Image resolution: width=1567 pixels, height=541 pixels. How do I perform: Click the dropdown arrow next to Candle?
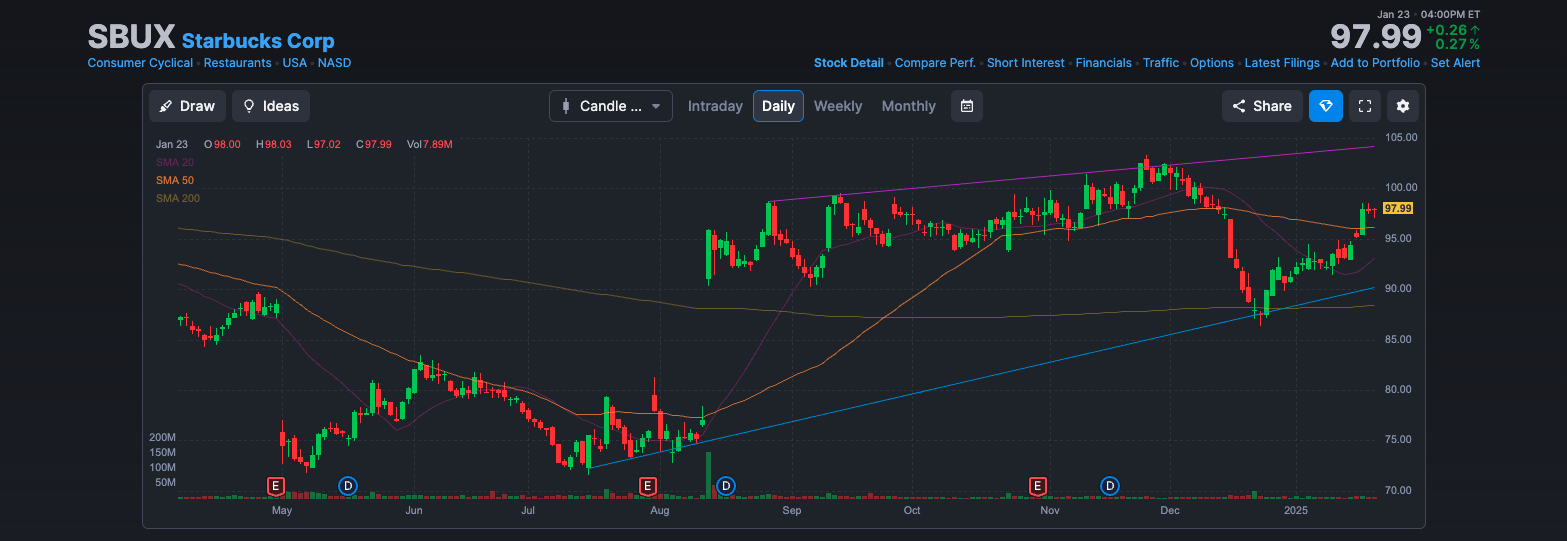pos(656,106)
